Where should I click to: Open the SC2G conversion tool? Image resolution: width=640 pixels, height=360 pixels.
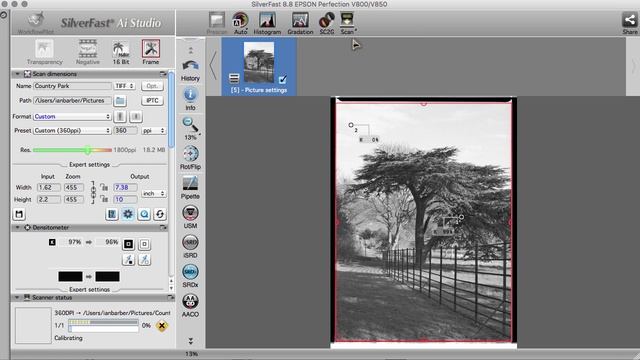click(x=327, y=23)
